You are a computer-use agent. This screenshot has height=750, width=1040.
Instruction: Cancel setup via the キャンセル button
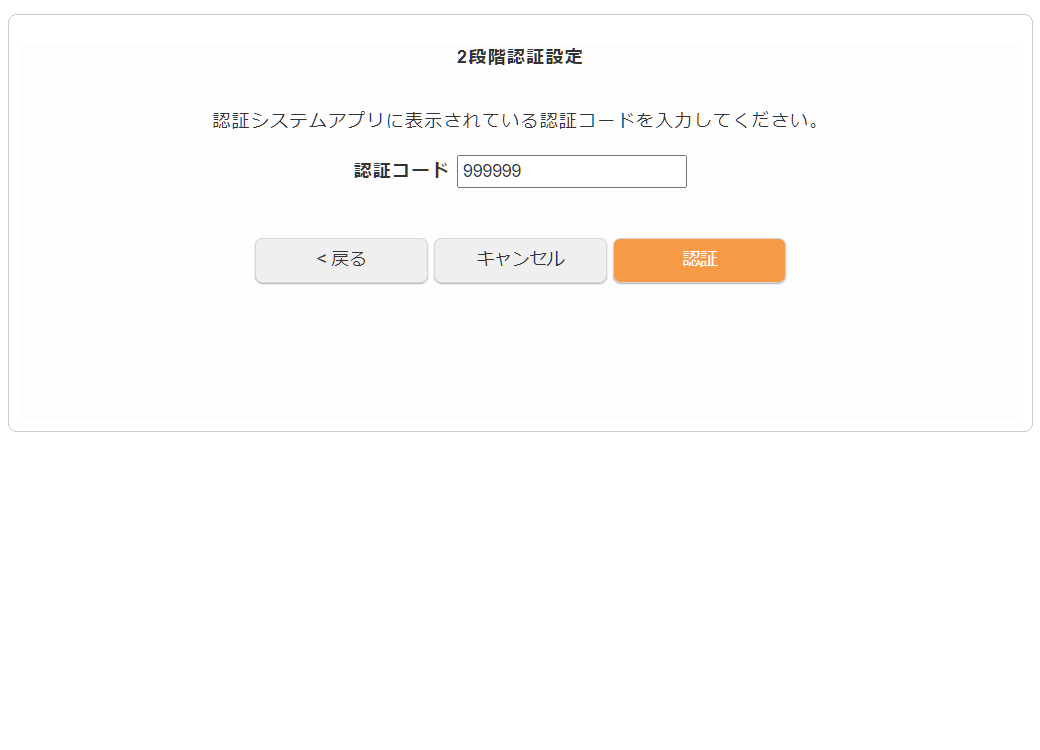(x=520, y=261)
